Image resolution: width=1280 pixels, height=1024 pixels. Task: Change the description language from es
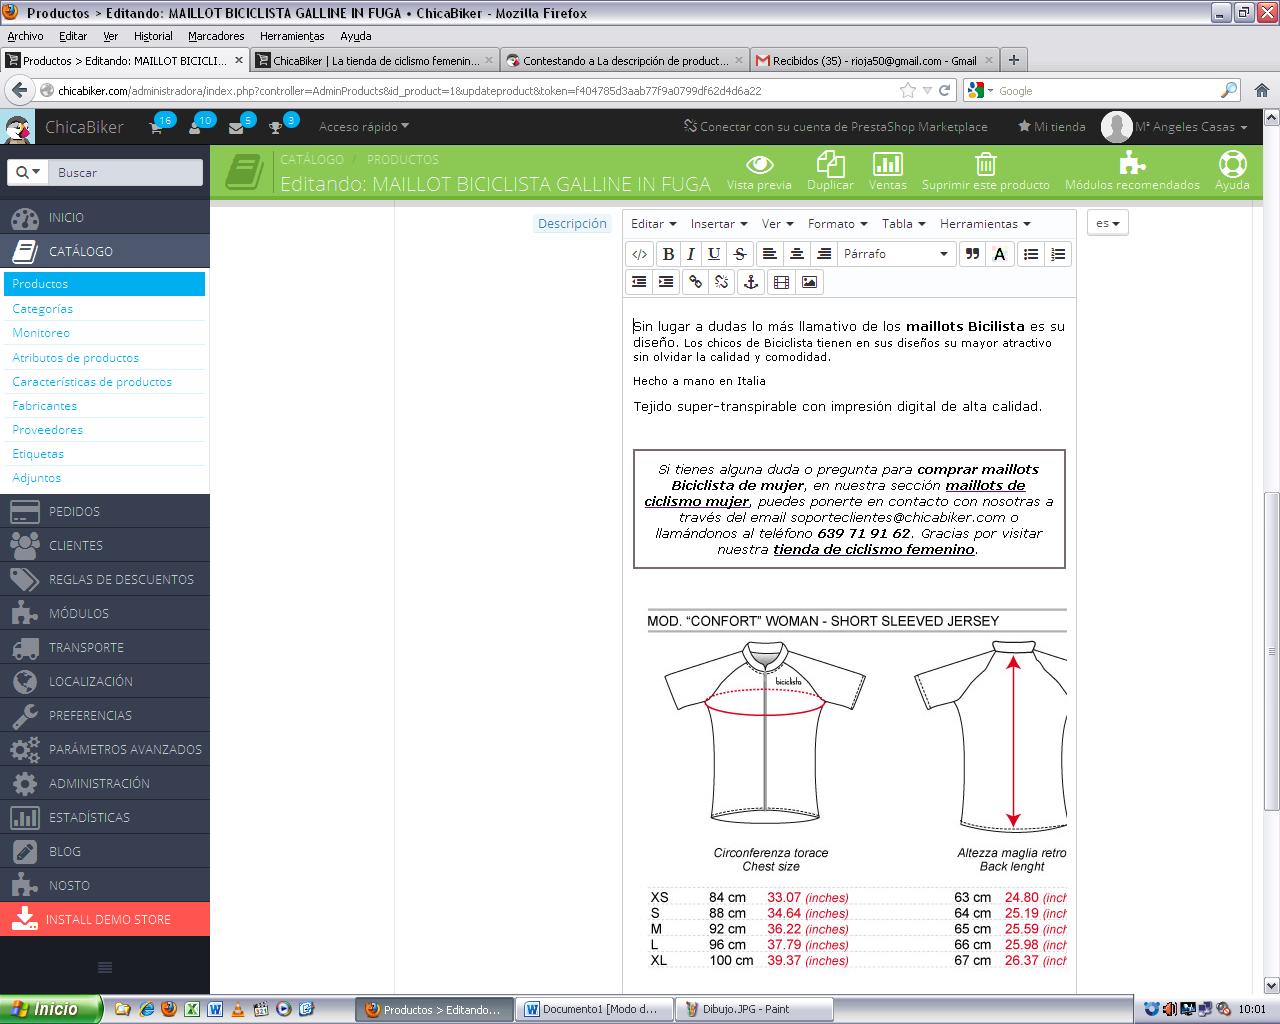click(1107, 223)
